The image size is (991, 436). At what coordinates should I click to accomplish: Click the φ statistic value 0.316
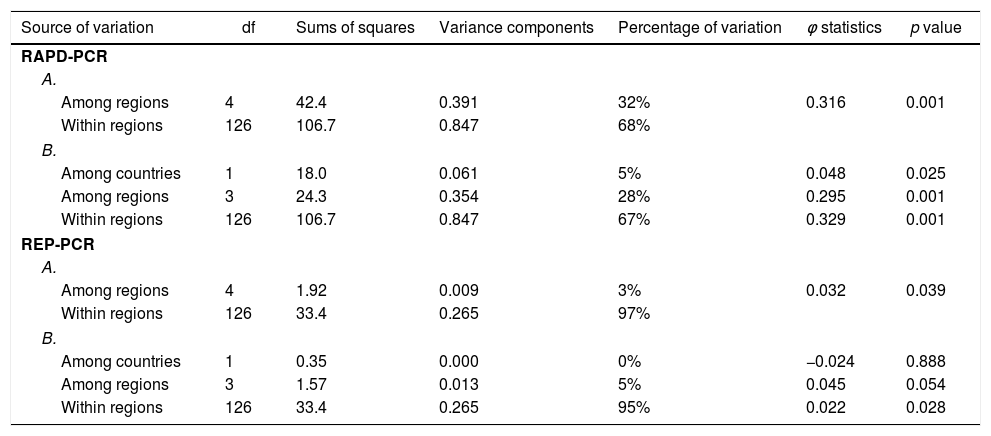pos(825,102)
